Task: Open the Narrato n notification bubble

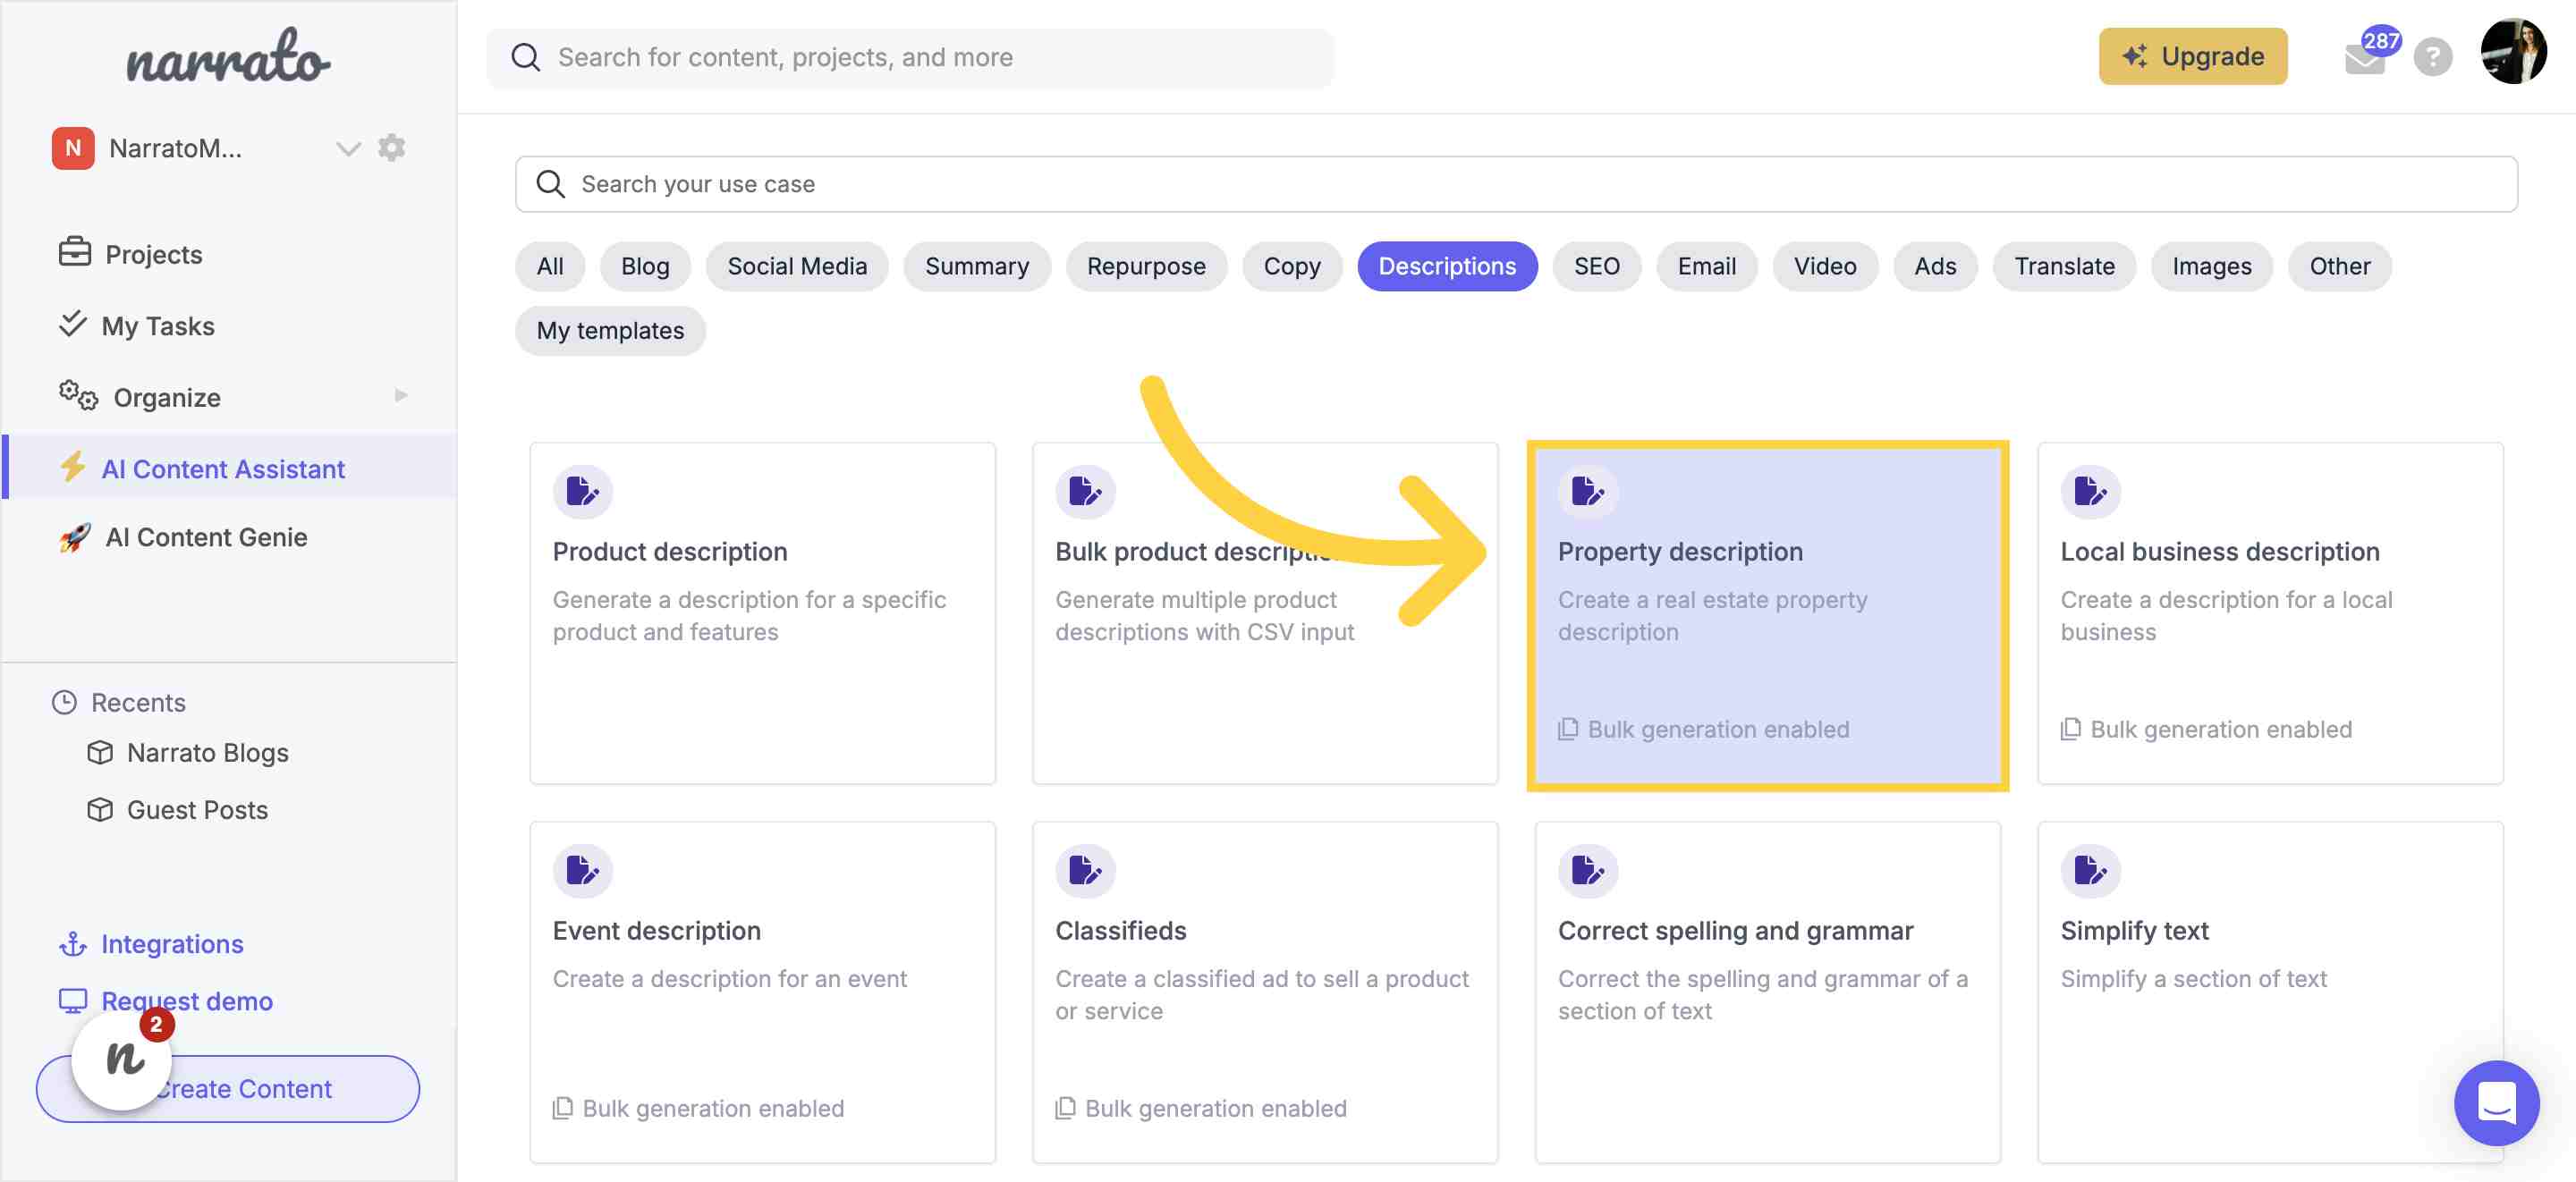Action: click(123, 1059)
